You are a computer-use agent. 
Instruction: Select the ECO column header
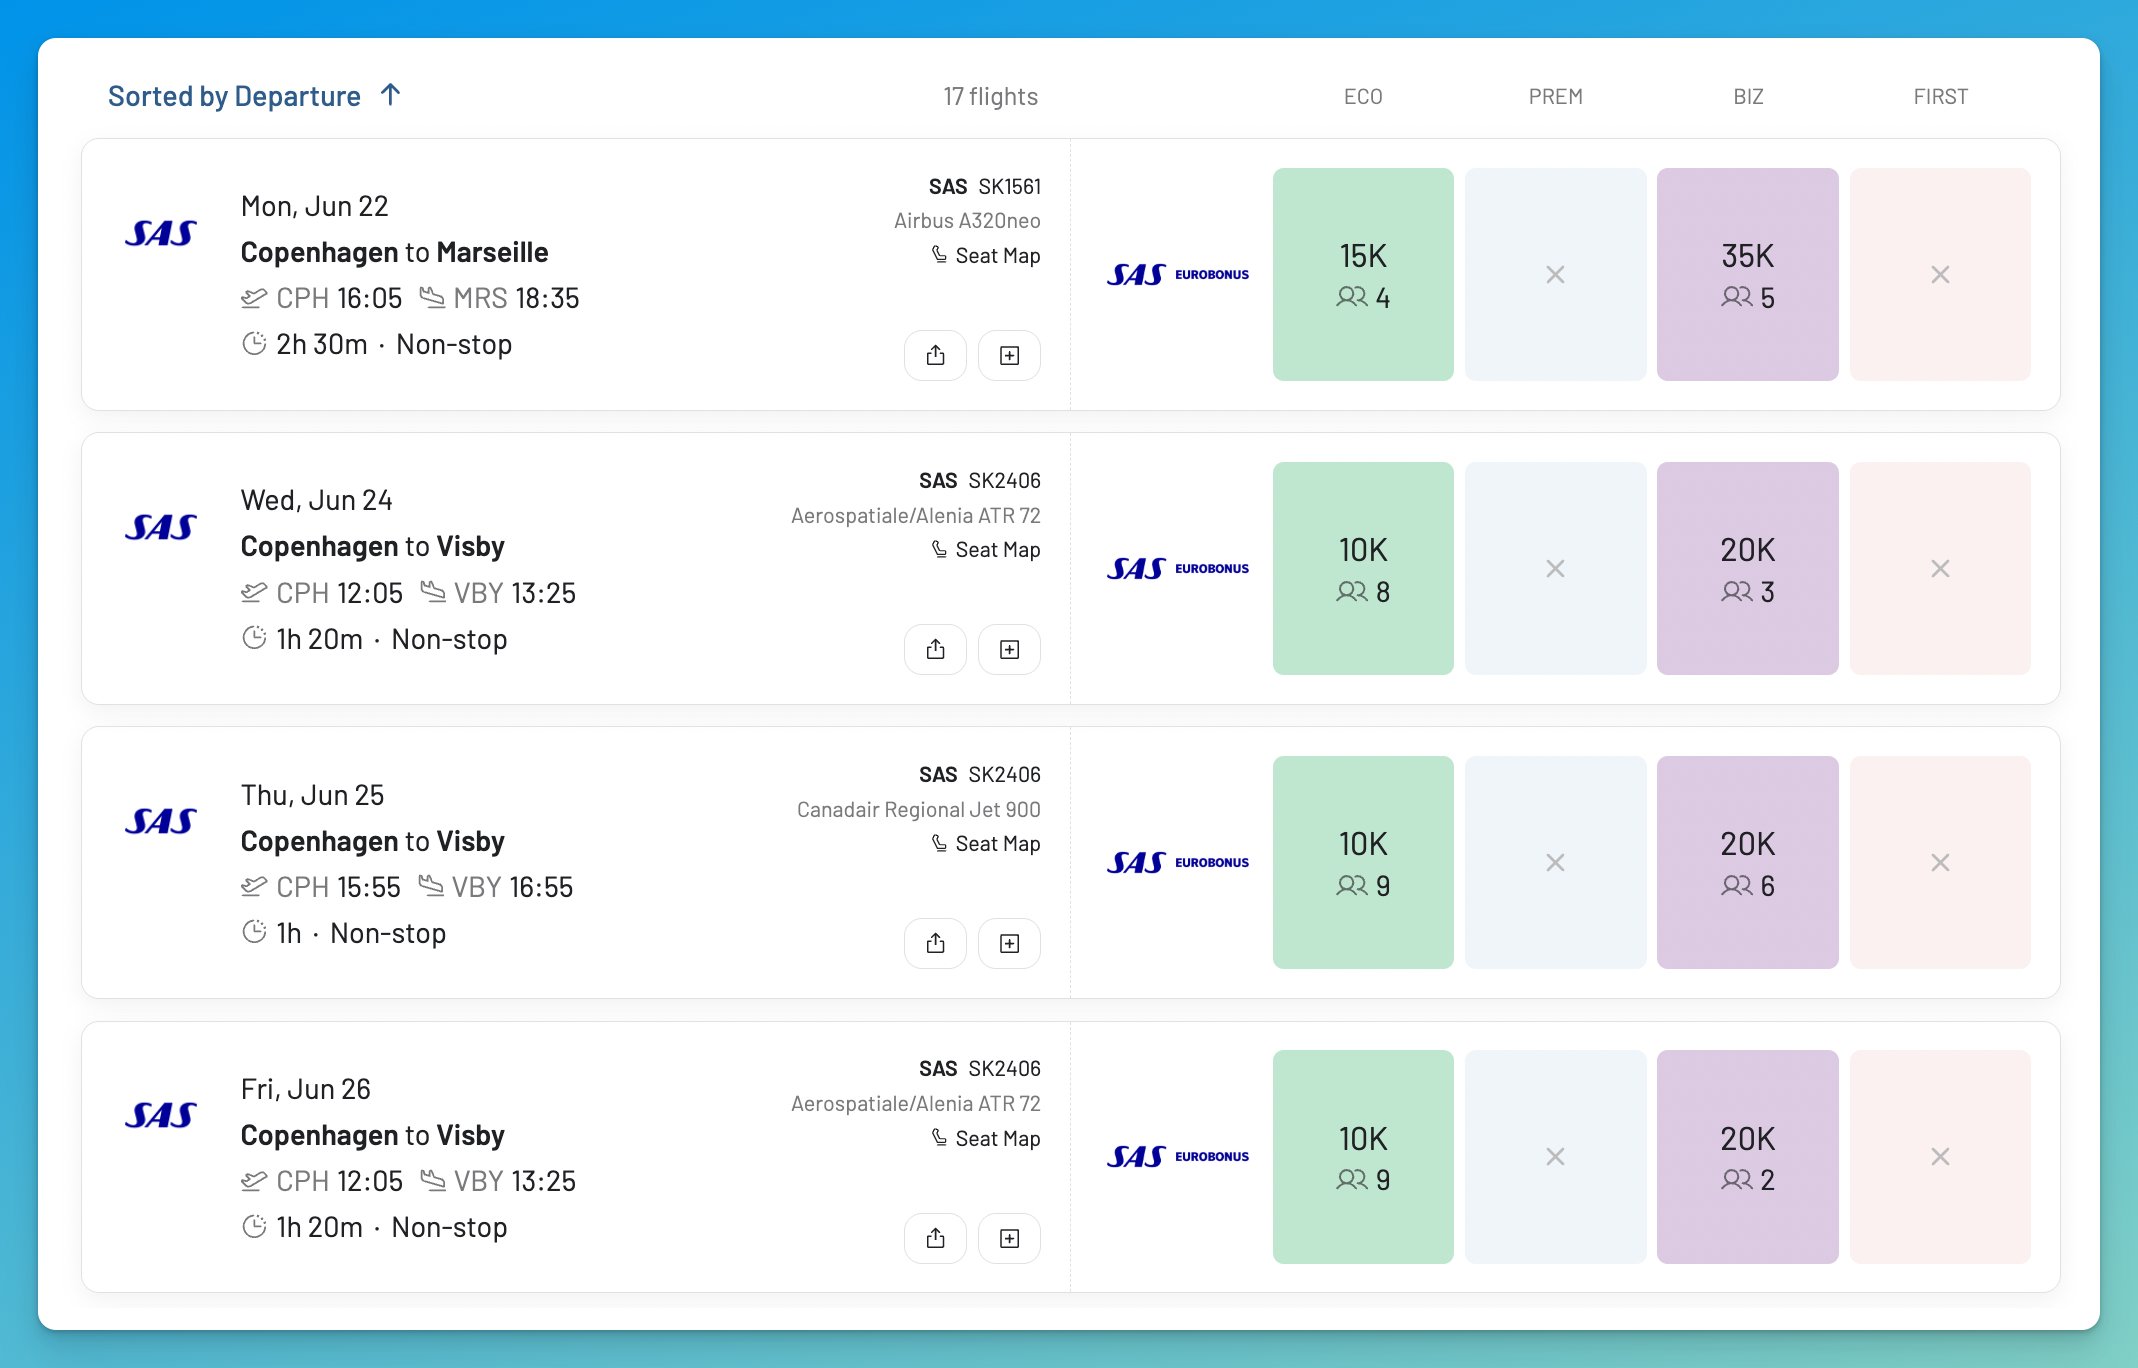(1363, 96)
